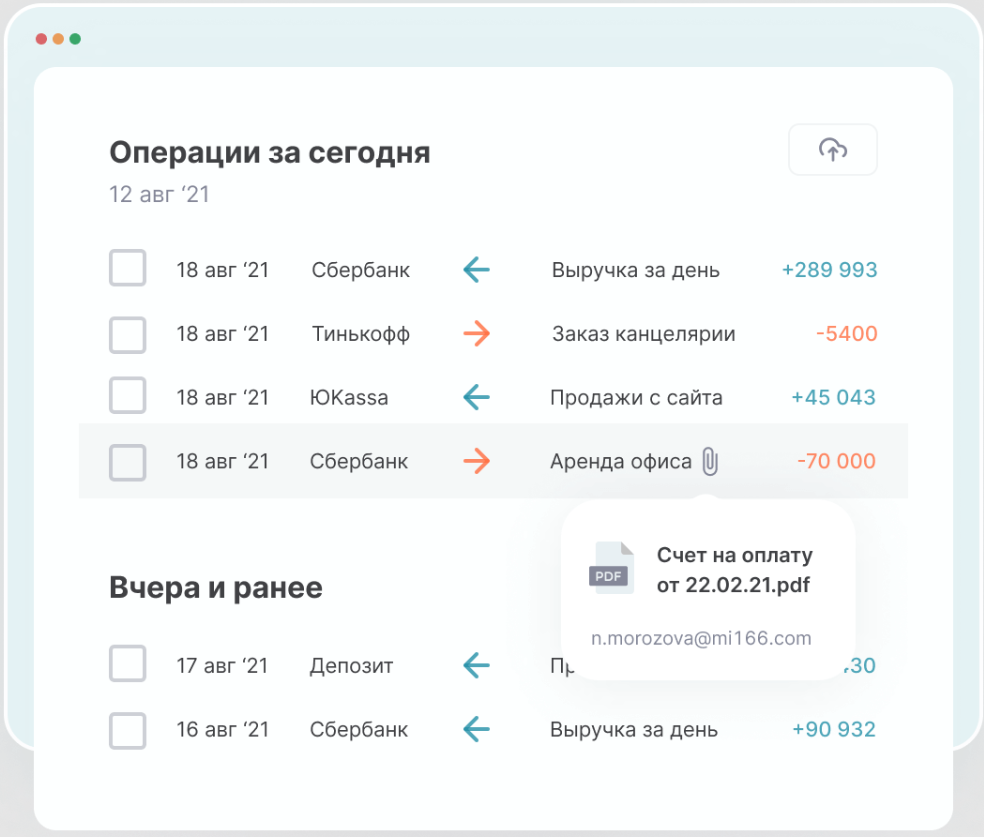Image resolution: width=984 pixels, height=837 pixels.
Task: Click the Операции за сегодня heading
Action: (x=270, y=153)
